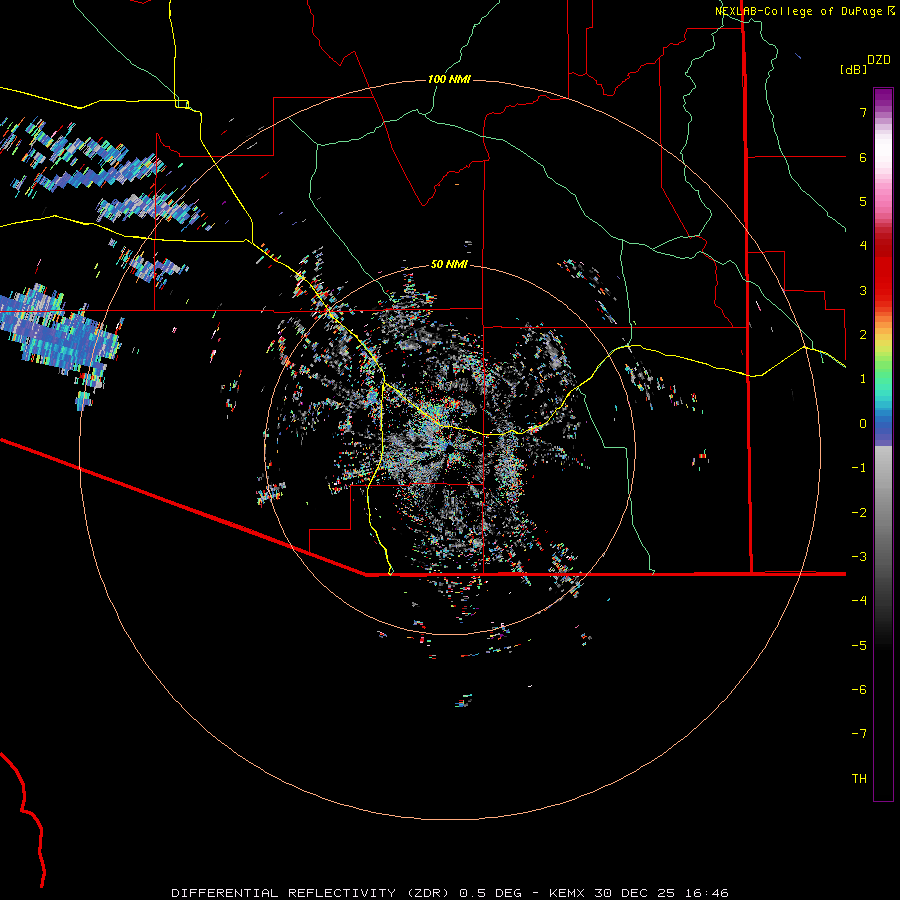Click the 4 value on the color scale
900x900 pixels.
(863, 246)
